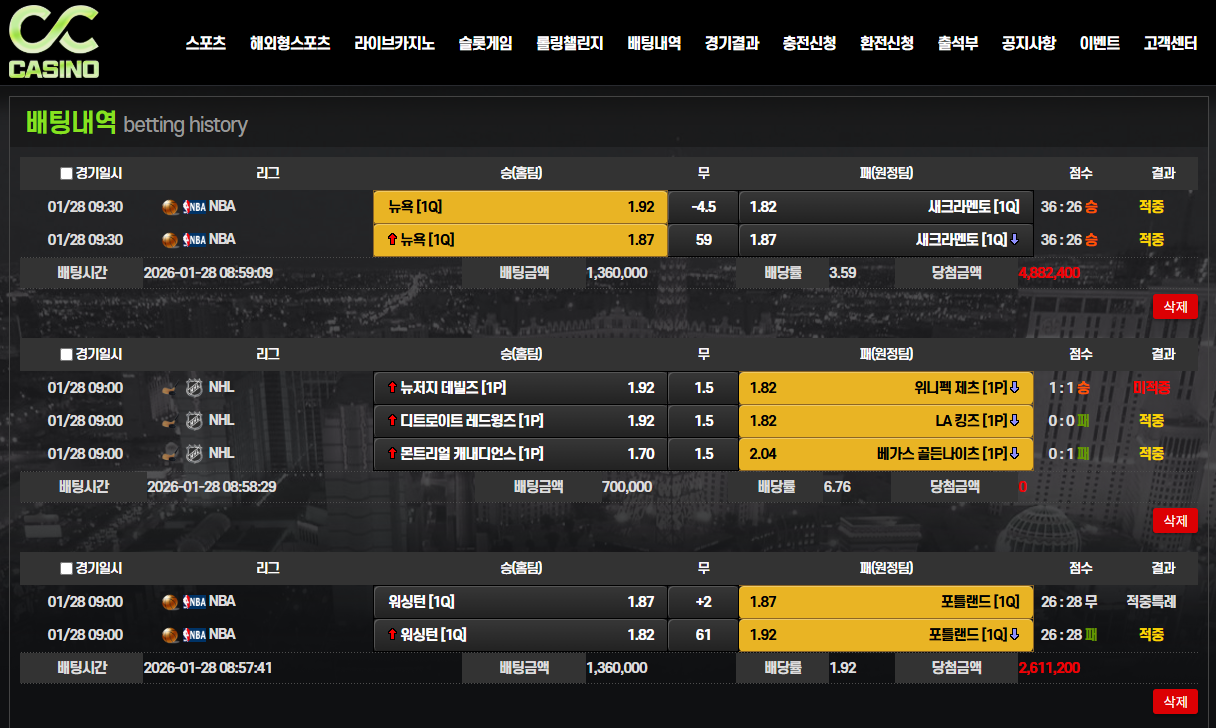Open 충전신청 page

(809, 43)
